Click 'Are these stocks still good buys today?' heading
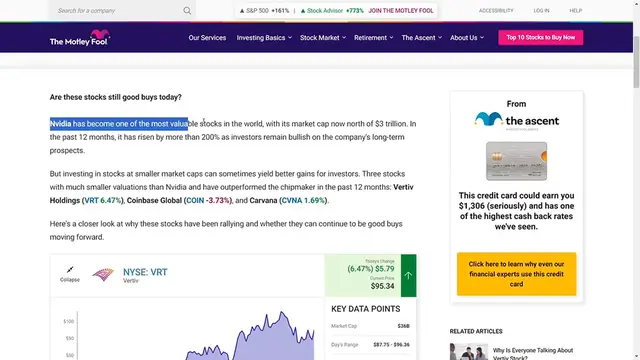 116,97
